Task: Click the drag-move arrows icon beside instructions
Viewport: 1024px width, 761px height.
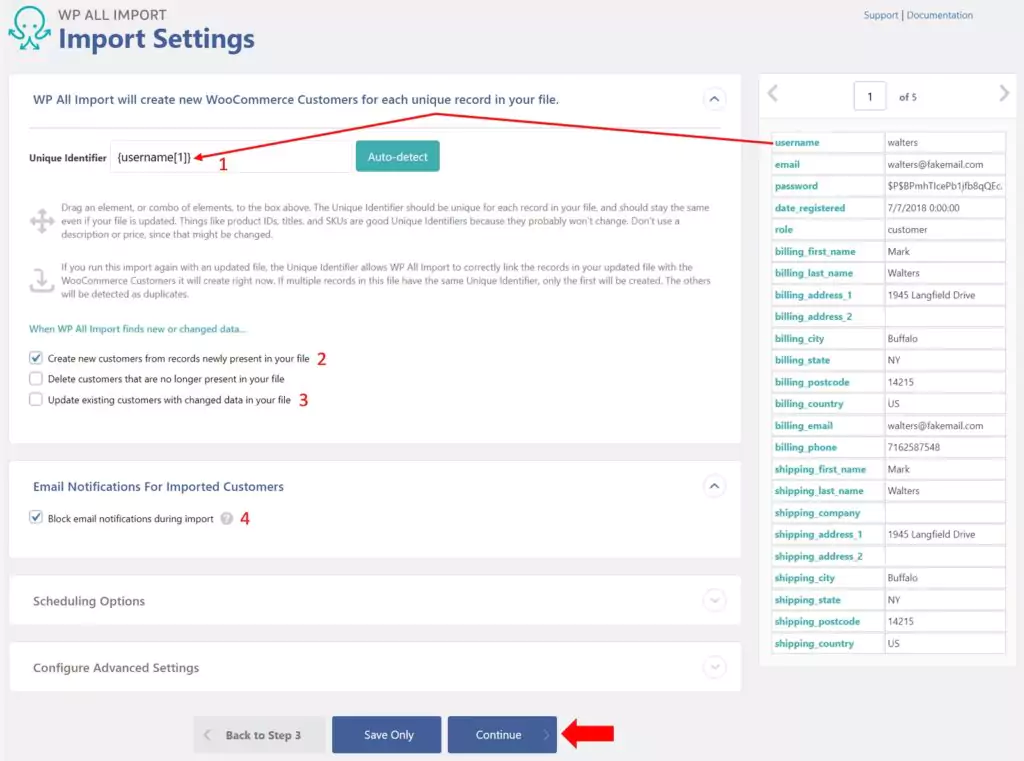Action: (42, 221)
